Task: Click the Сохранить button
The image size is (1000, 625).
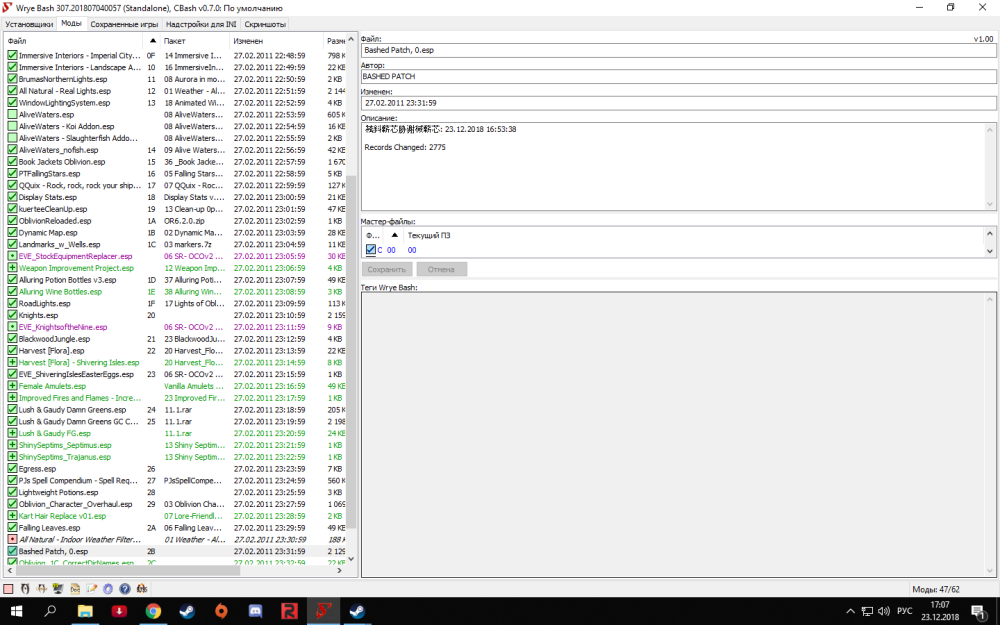Action: (x=386, y=269)
